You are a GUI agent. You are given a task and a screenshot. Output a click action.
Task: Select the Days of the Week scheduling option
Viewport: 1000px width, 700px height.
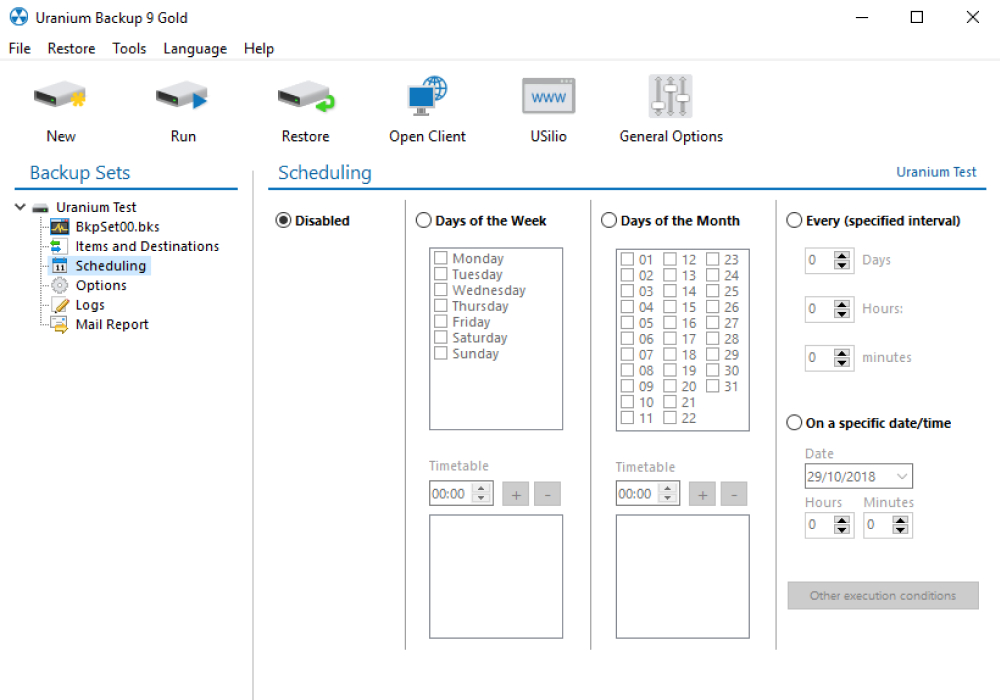(x=423, y=220)
